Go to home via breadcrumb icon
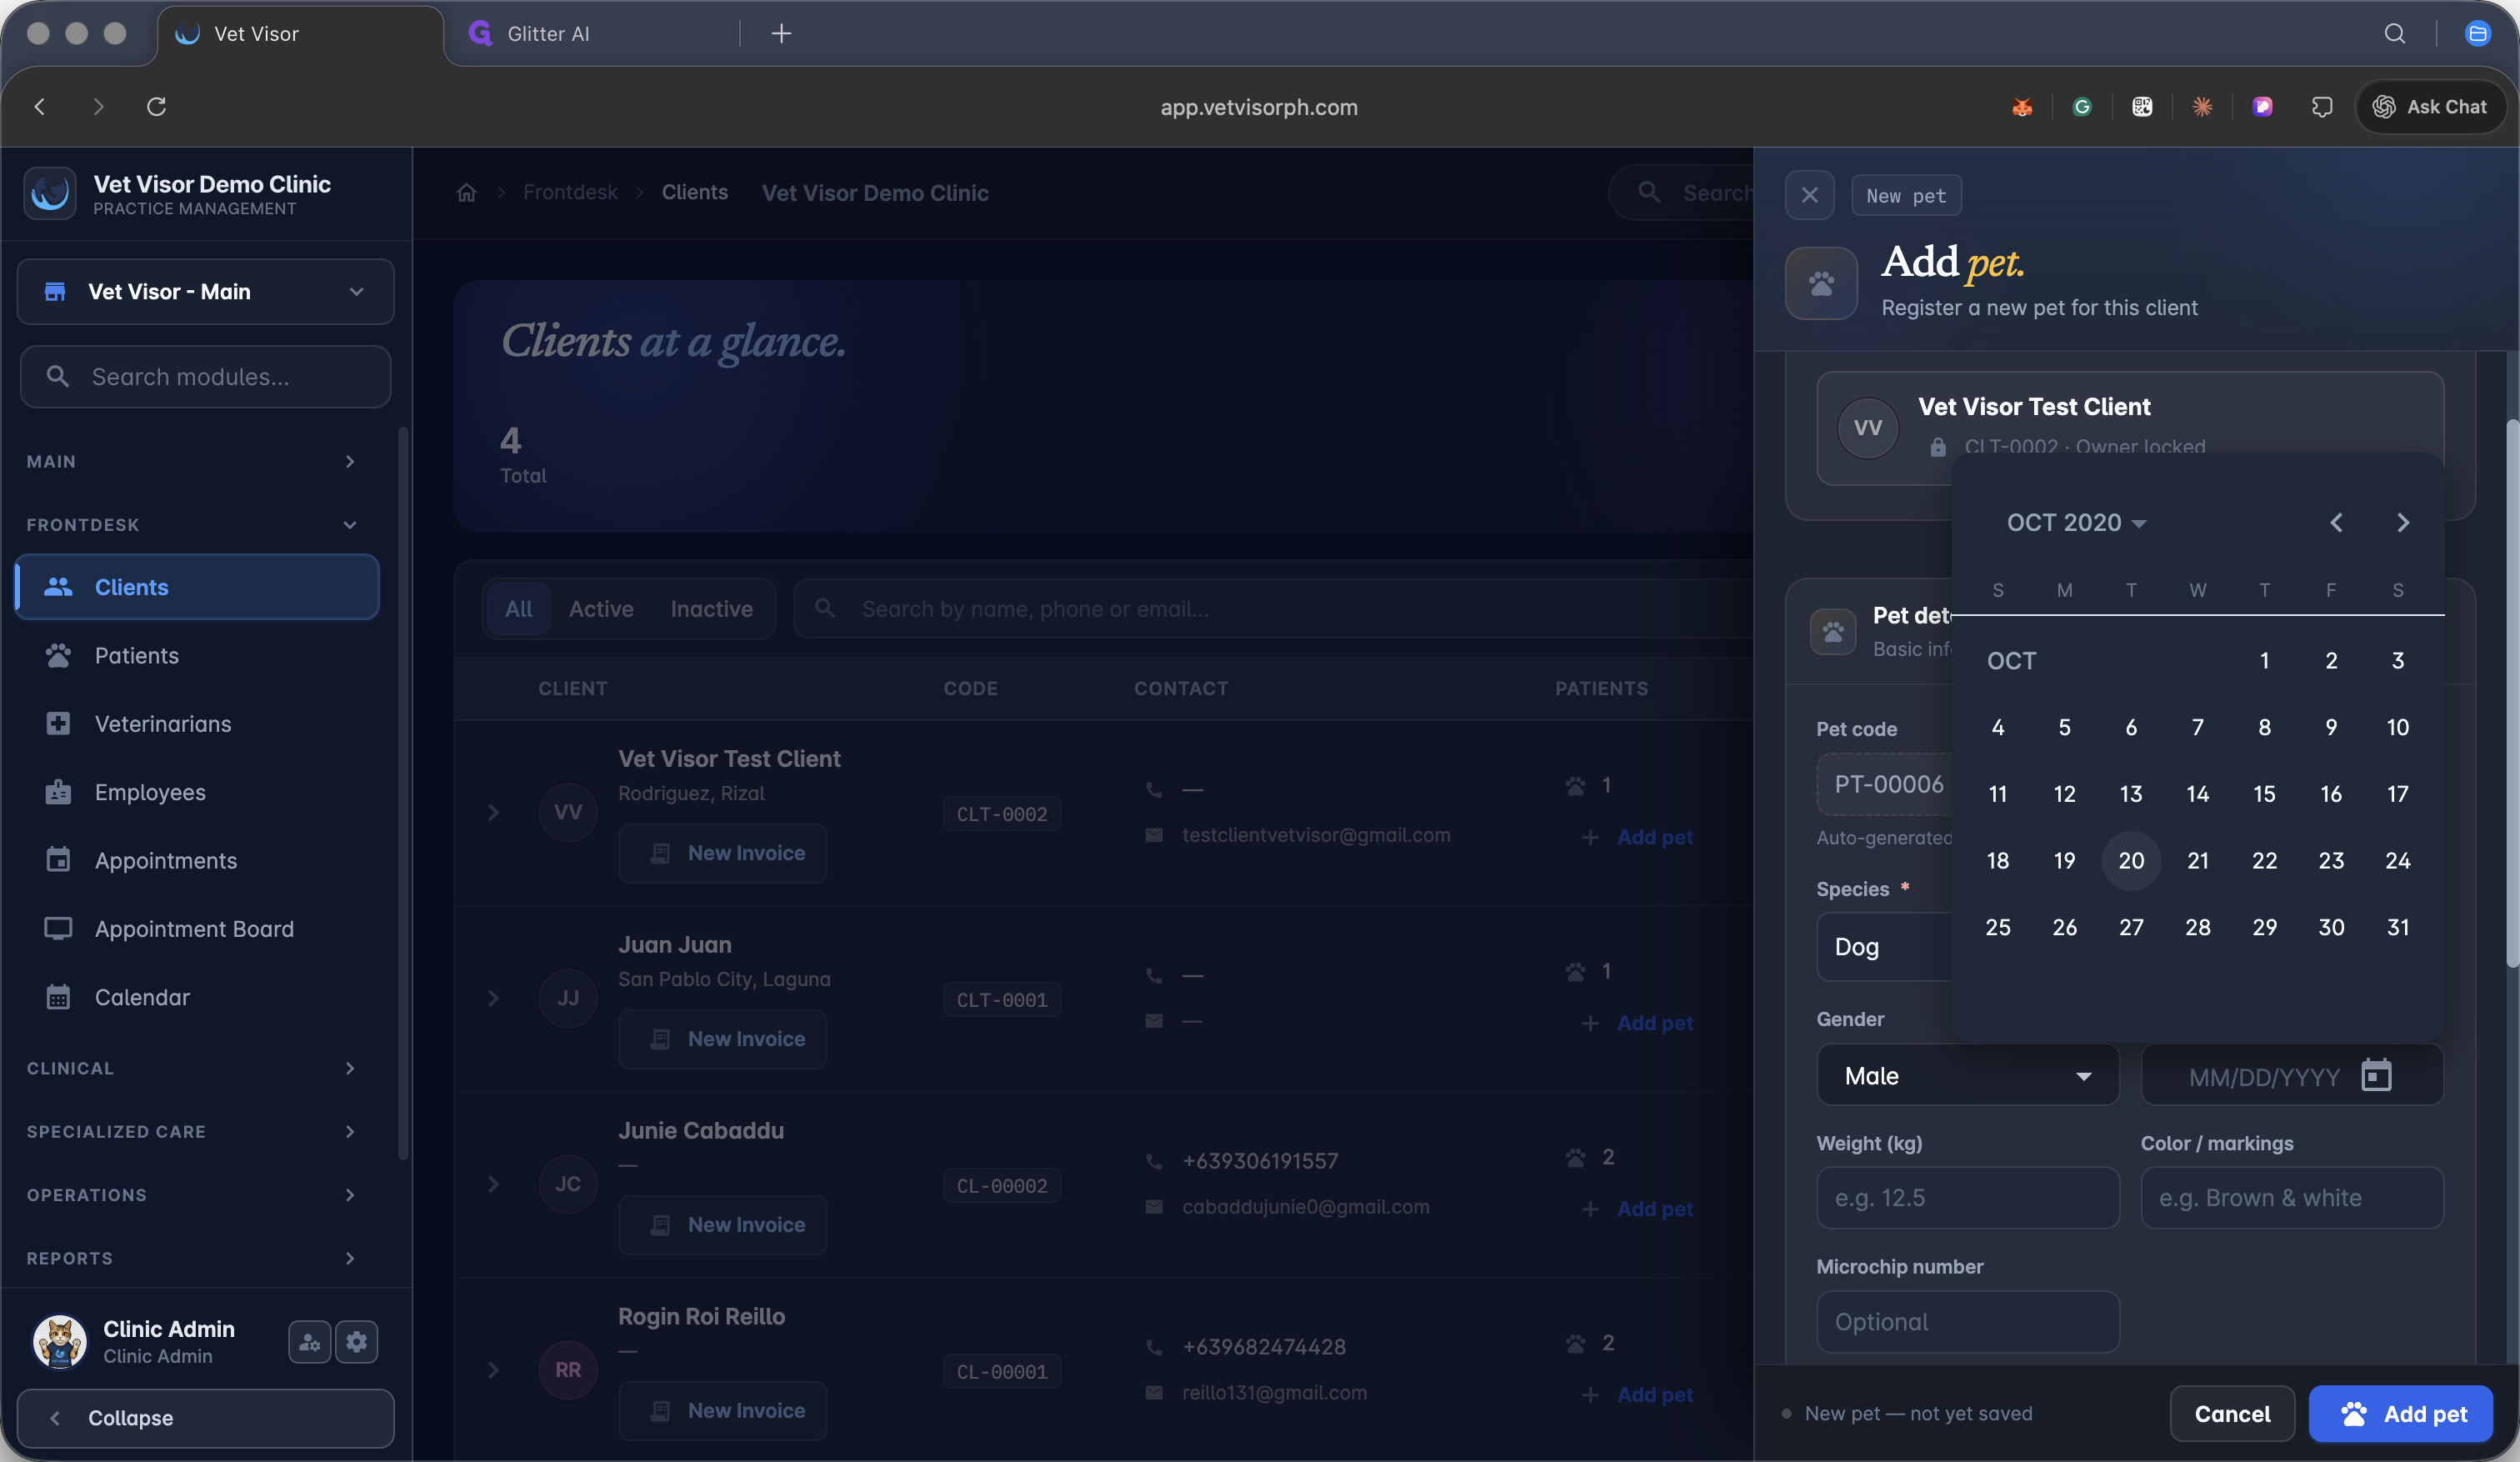 click(467, 193)
